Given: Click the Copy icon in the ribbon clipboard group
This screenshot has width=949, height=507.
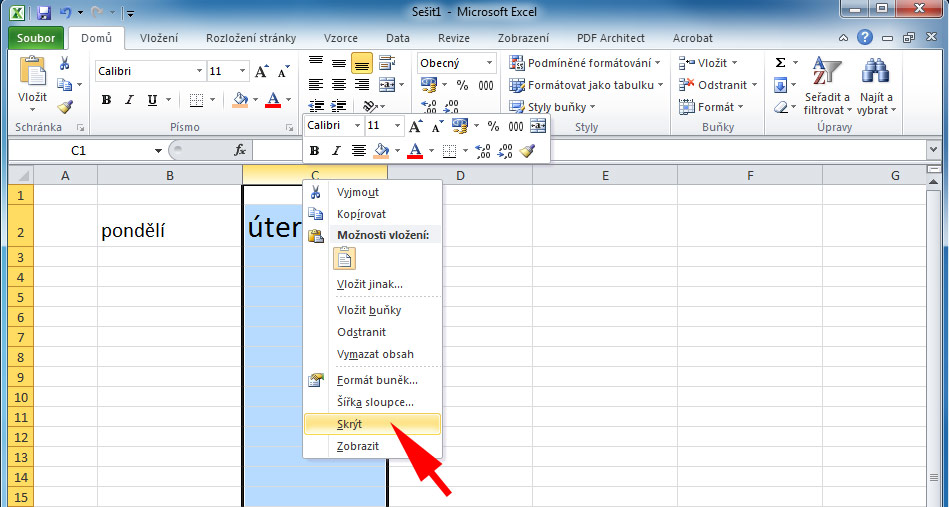Looking at the screenshot, I should pyautogui.click(x=64, y=85).
